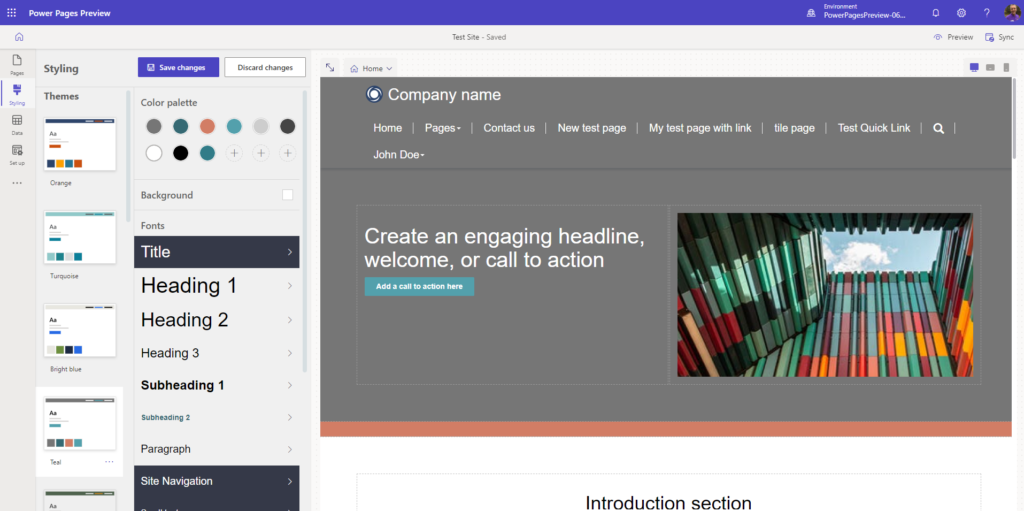1024x511 pixels.
Task: Expand the Heading 3 font settings
Action: (217, 353)
